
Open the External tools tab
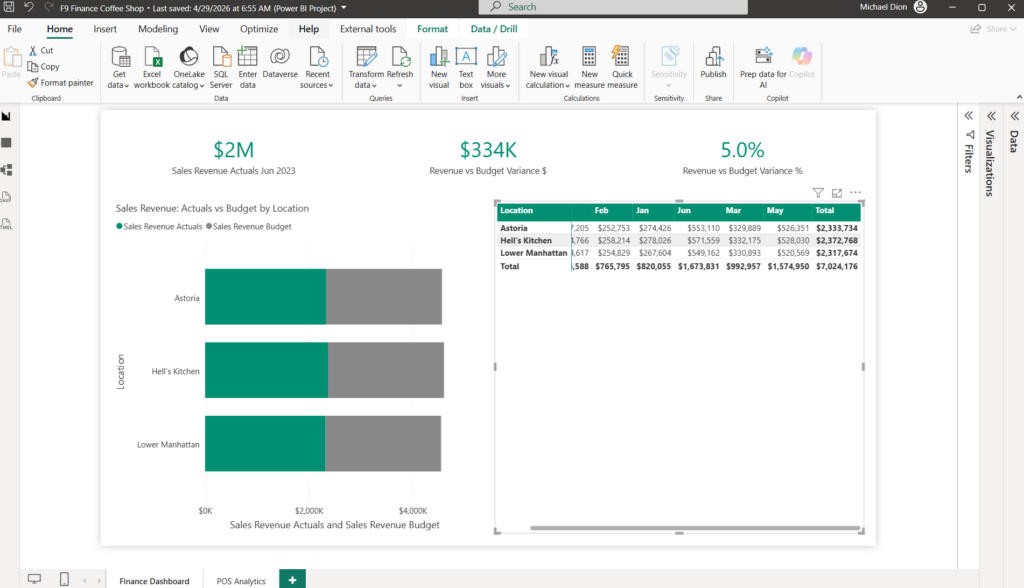click(368, 29)
